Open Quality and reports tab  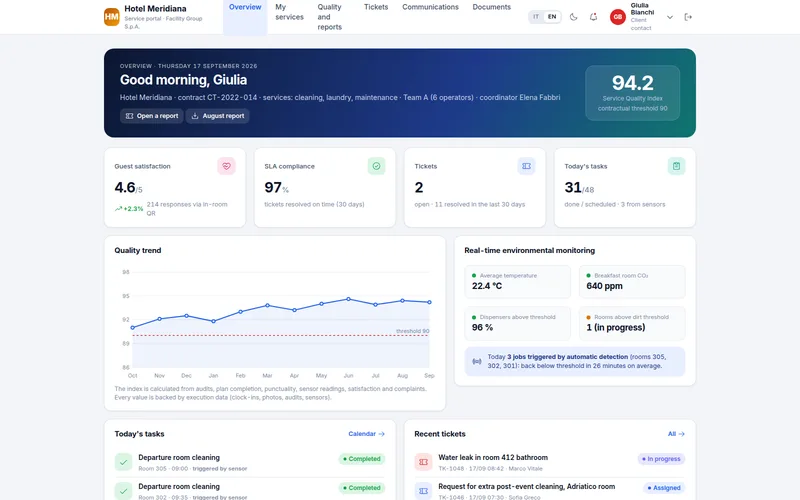330,17
